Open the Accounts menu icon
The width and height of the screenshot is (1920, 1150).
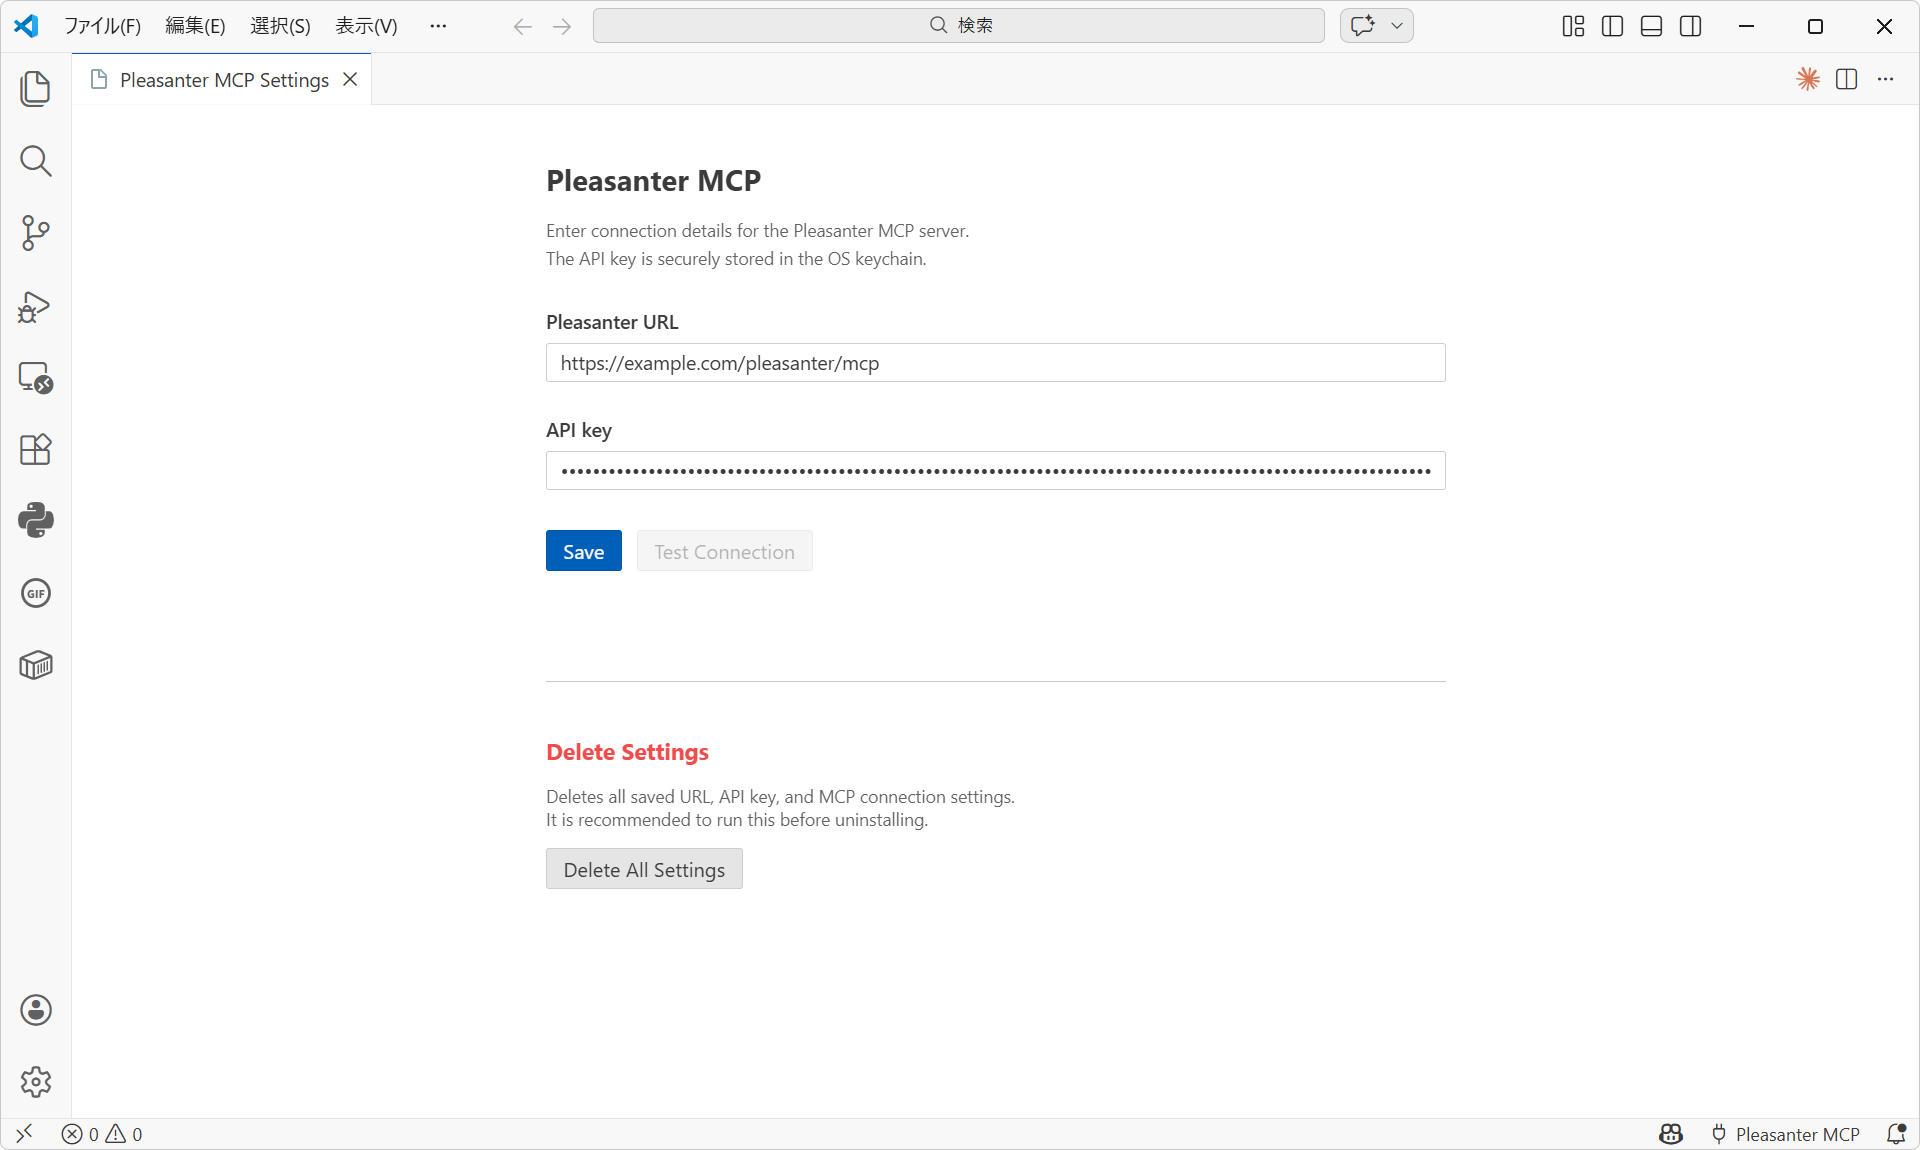tap(36, 1010)
